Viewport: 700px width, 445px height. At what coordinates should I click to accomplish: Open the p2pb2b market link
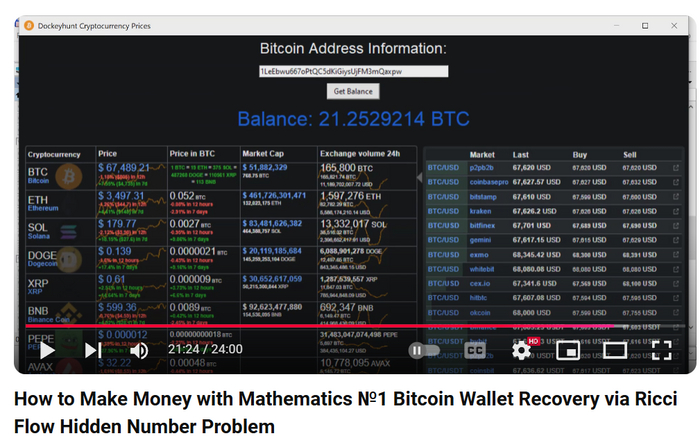pyautogui.click(x=481, y=168)
